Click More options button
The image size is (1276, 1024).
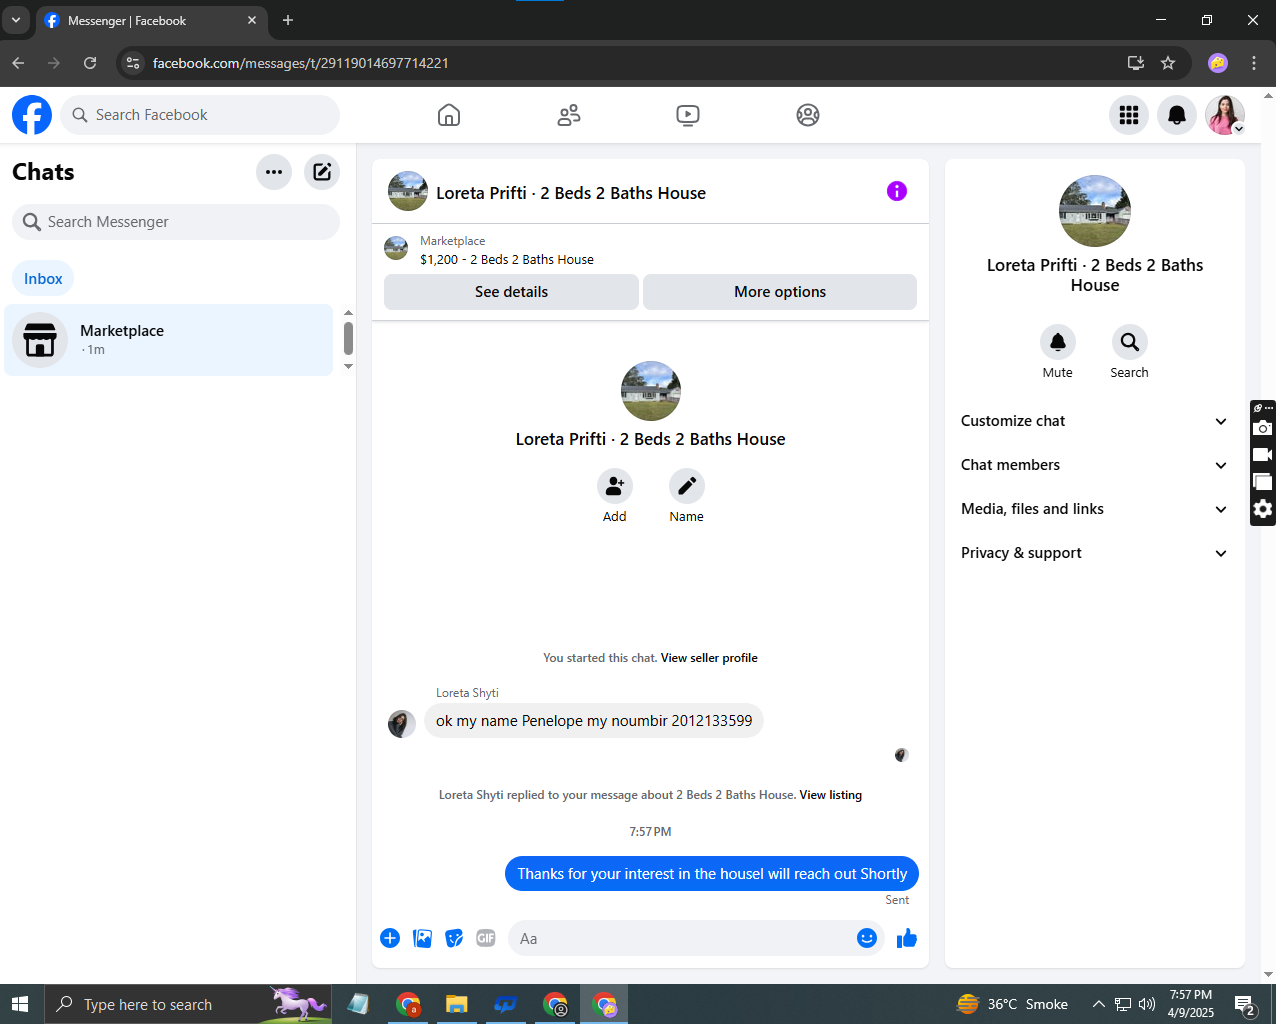point(780,292)
